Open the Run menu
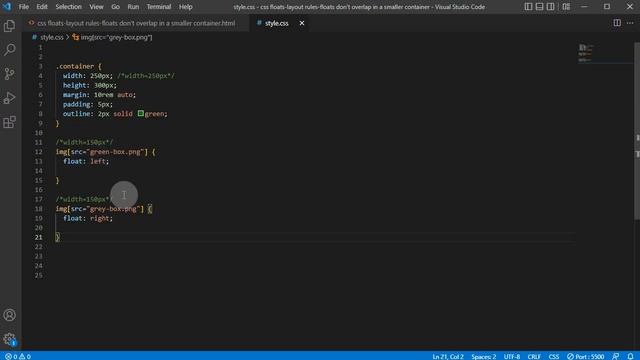 133,7
